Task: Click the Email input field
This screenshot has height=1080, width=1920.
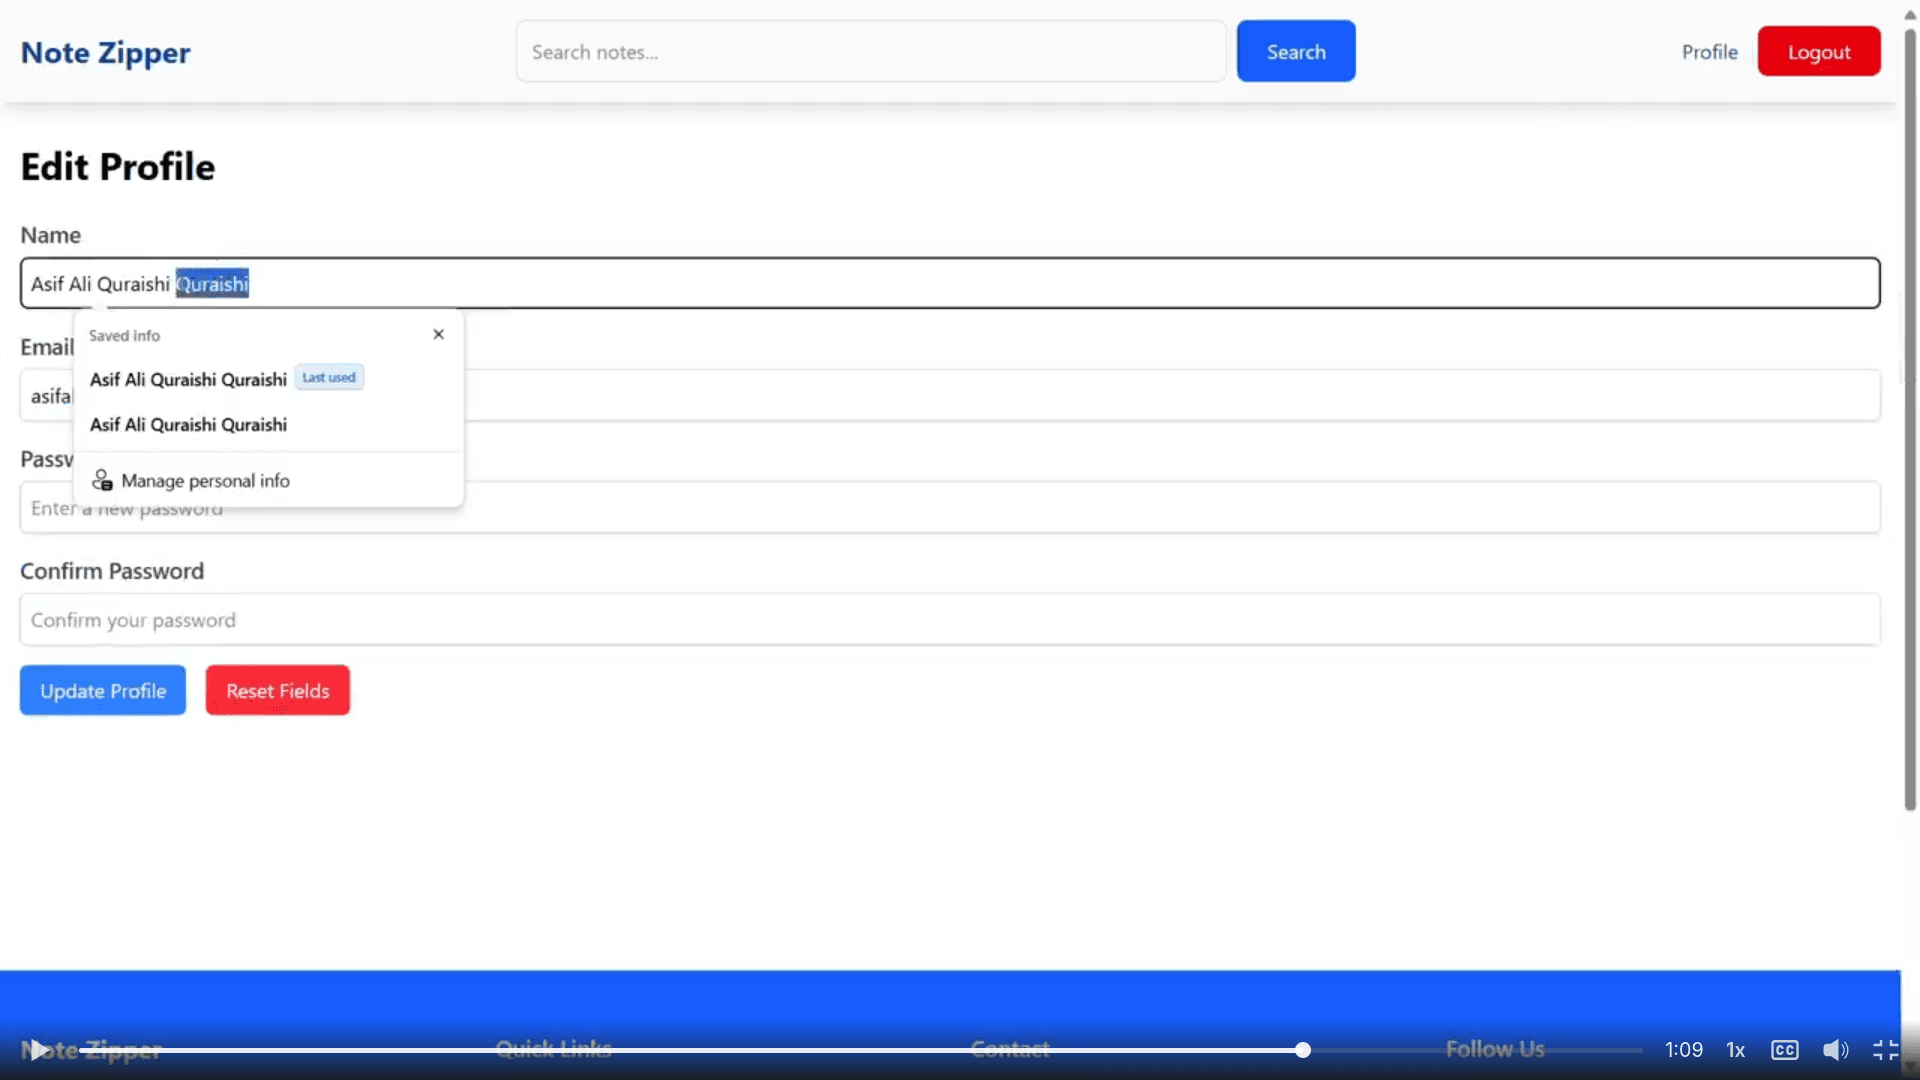Action: coord(950,395)
